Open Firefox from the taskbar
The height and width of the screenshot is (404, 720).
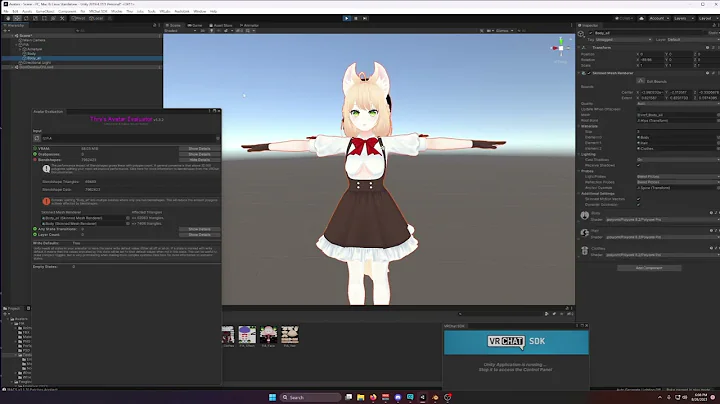click(373, 397)
